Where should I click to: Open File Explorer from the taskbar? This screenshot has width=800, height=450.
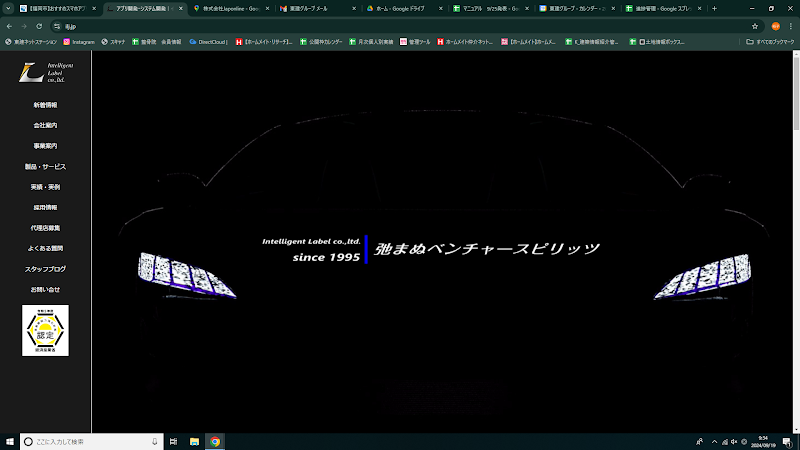coord(194,442)
